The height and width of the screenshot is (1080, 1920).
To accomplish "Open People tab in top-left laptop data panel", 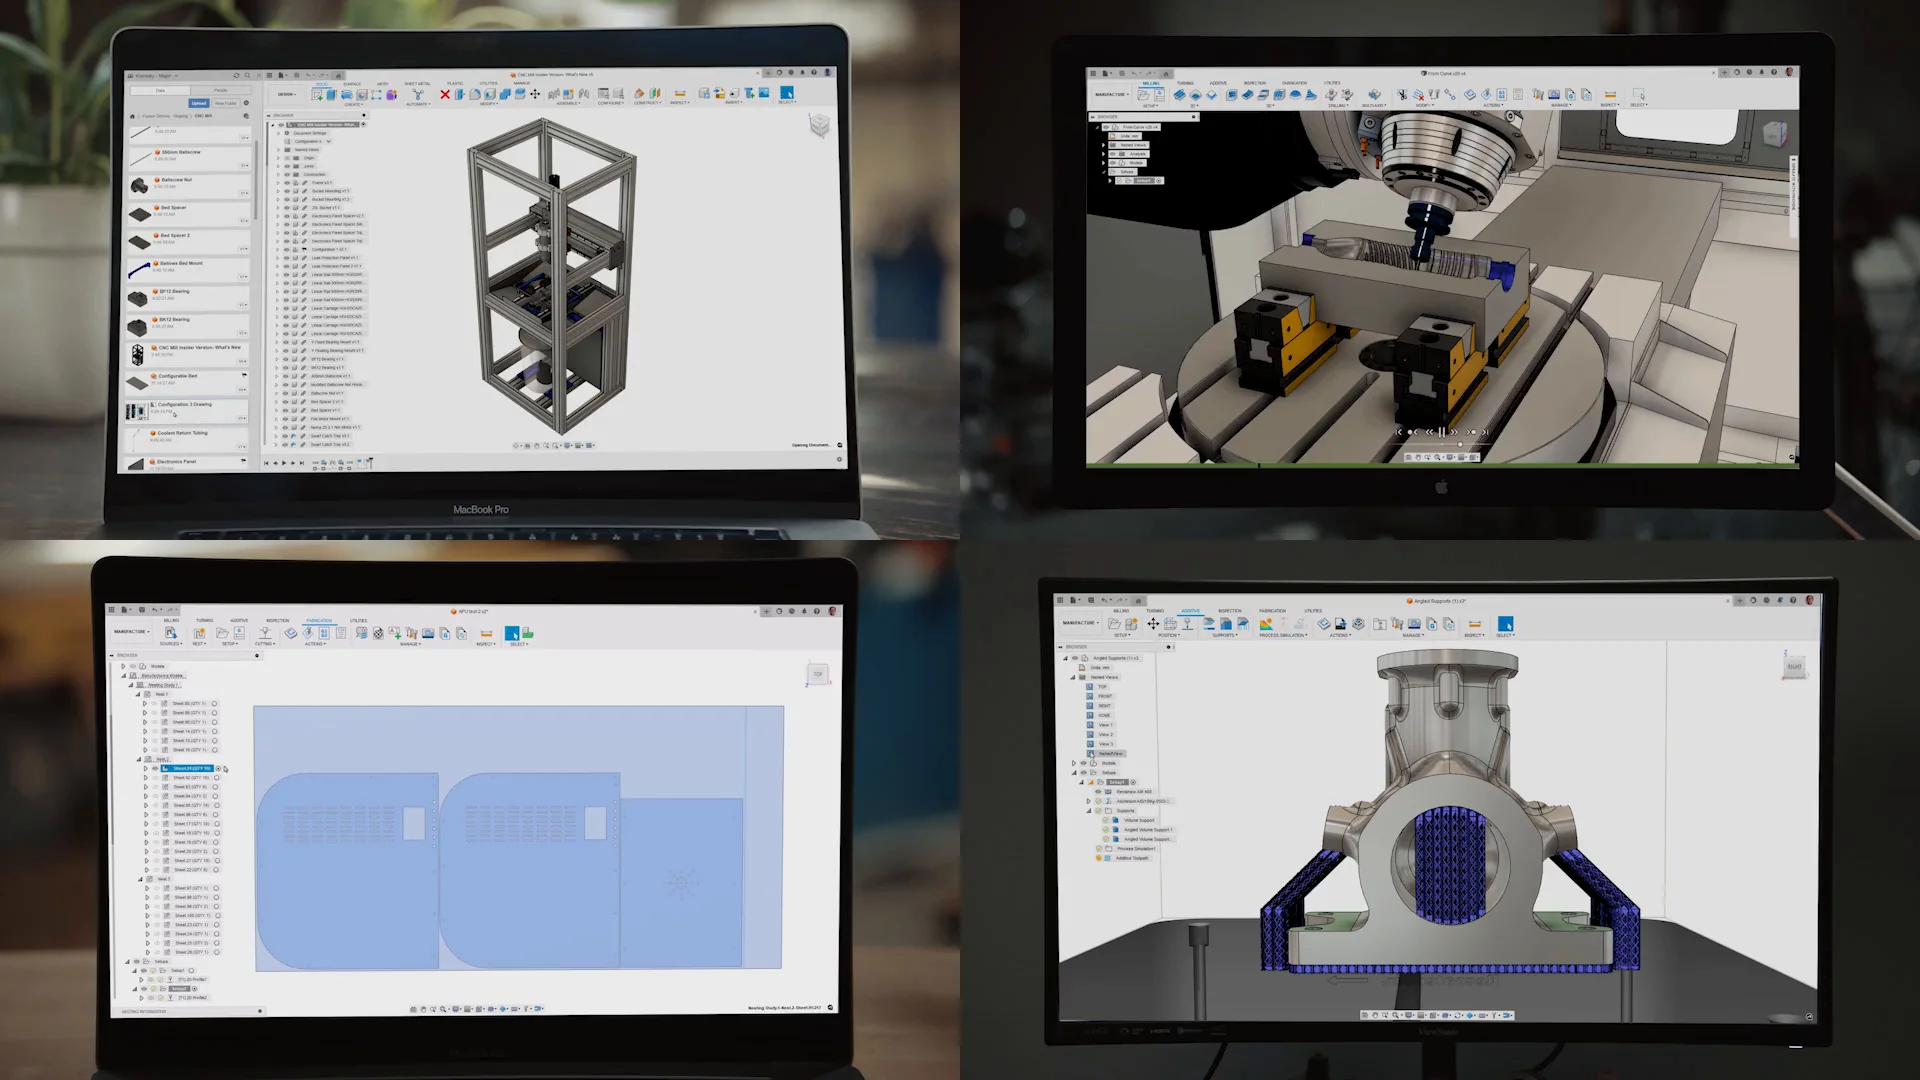I will (220, 90).
